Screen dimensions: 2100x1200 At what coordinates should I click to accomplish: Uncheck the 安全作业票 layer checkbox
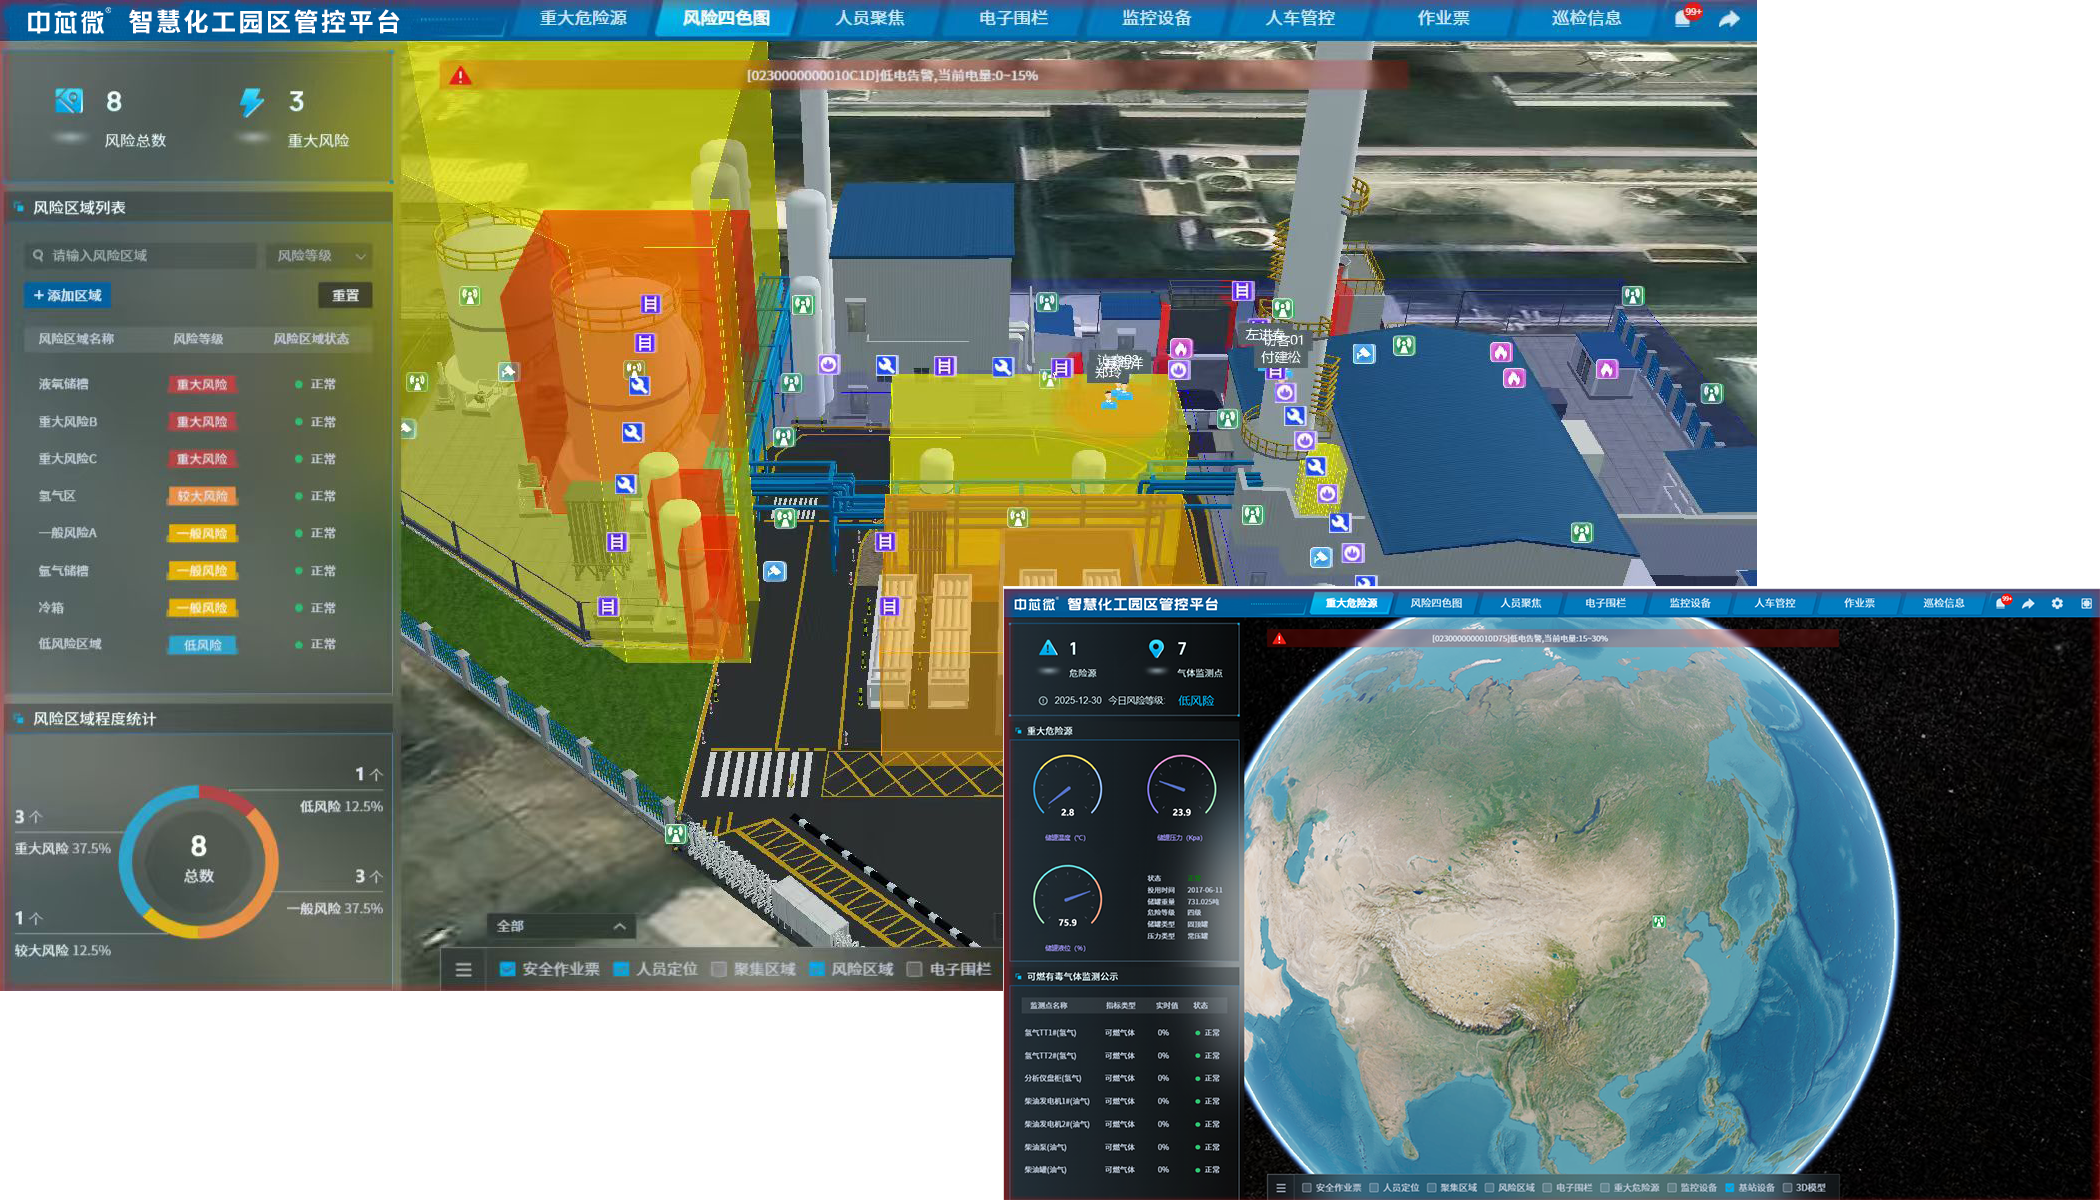pyautogui.click(x=507, y=969)
